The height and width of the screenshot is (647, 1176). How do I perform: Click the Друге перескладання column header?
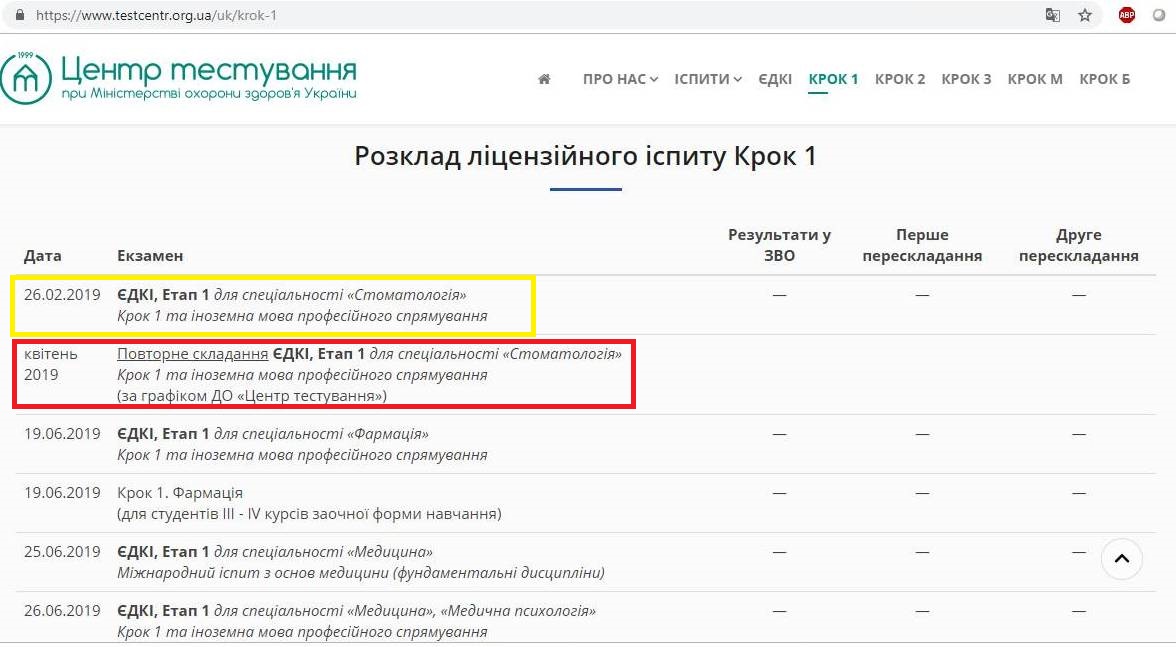click(x=1078, y=245)
